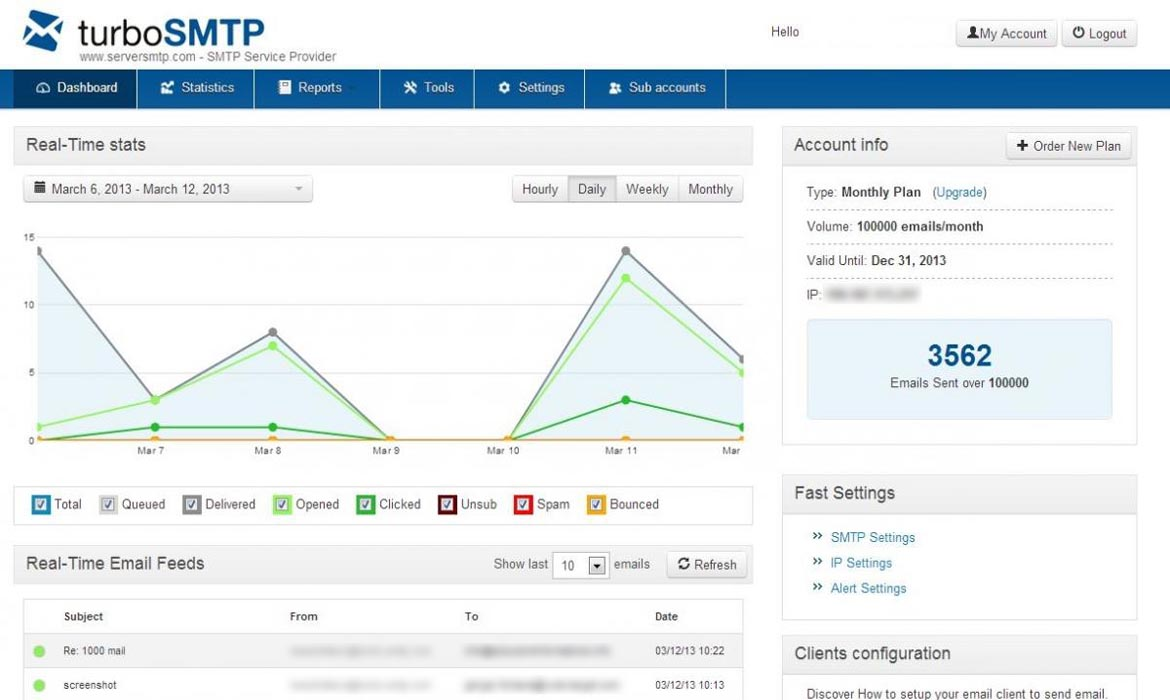The image size is (1170, 700).
Task: Uncheck the Total series checkbox
Action: [x=41, y=505]
